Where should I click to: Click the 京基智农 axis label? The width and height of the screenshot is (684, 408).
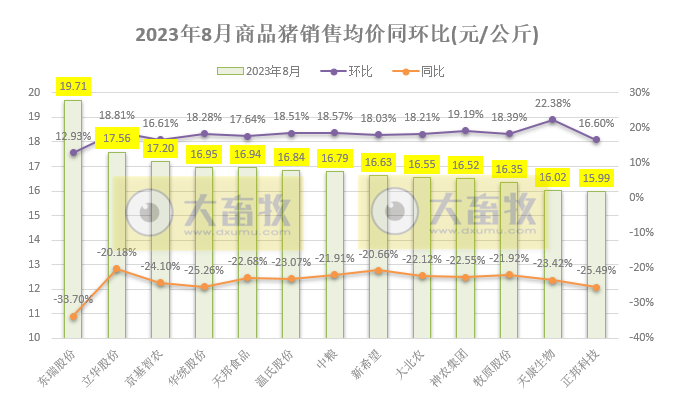(144, 368)
